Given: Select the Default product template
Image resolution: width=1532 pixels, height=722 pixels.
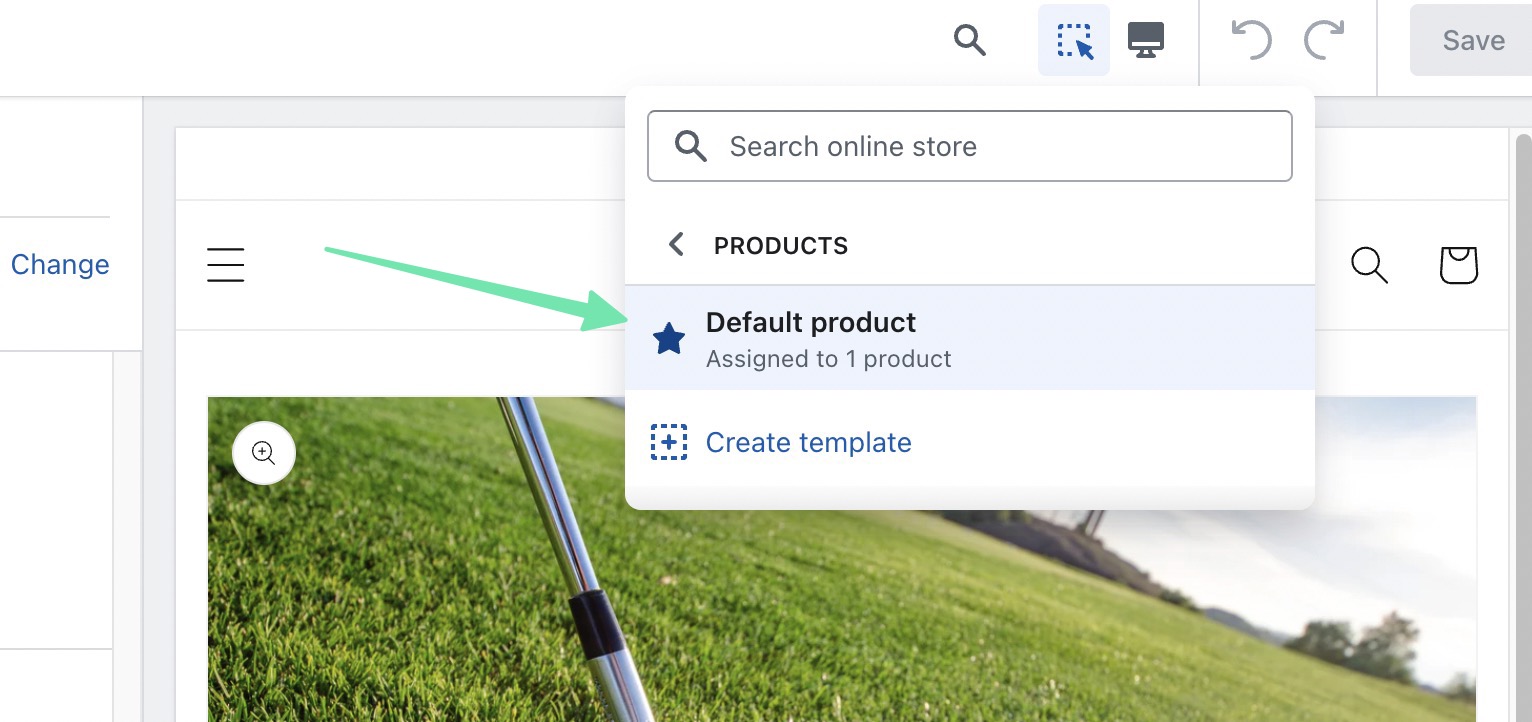Looking at the screenshot, I should pos(970,338).
